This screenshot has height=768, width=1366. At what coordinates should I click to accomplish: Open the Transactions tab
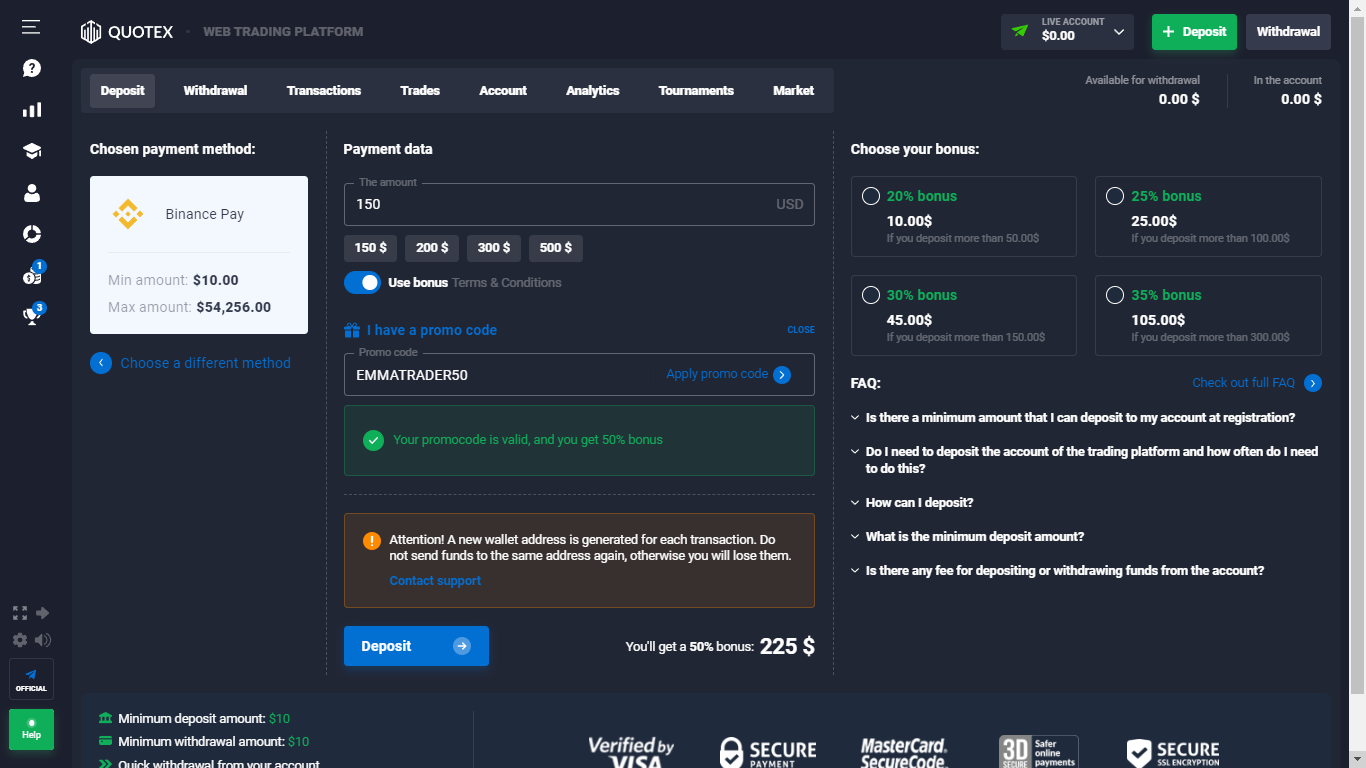[324, 91]
